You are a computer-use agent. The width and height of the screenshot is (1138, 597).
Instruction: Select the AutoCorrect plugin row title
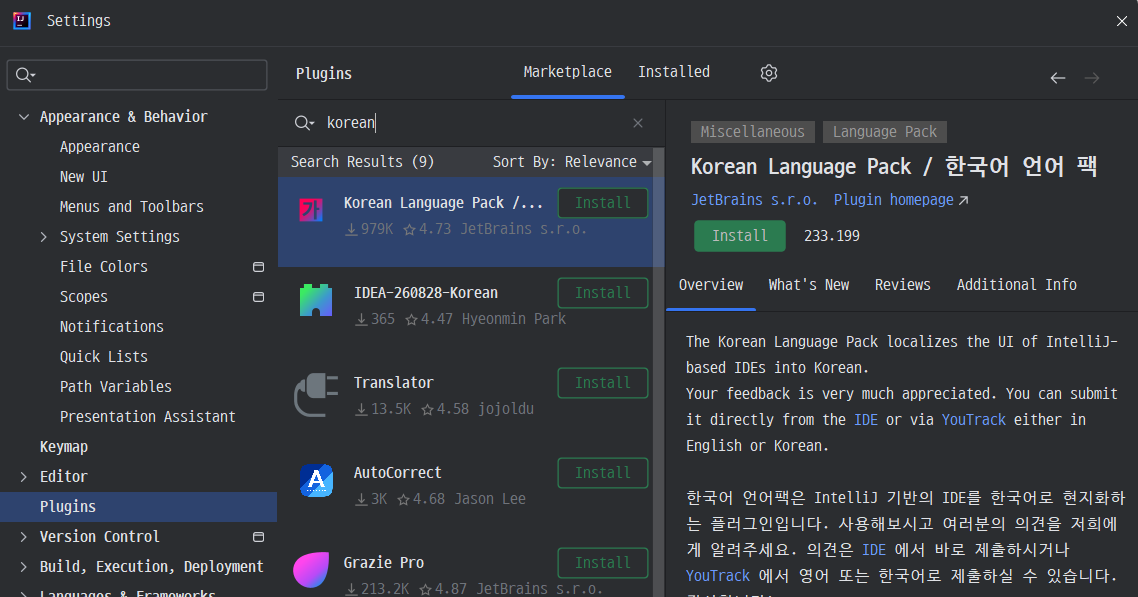pyautogui.click(x=397, y=473)
